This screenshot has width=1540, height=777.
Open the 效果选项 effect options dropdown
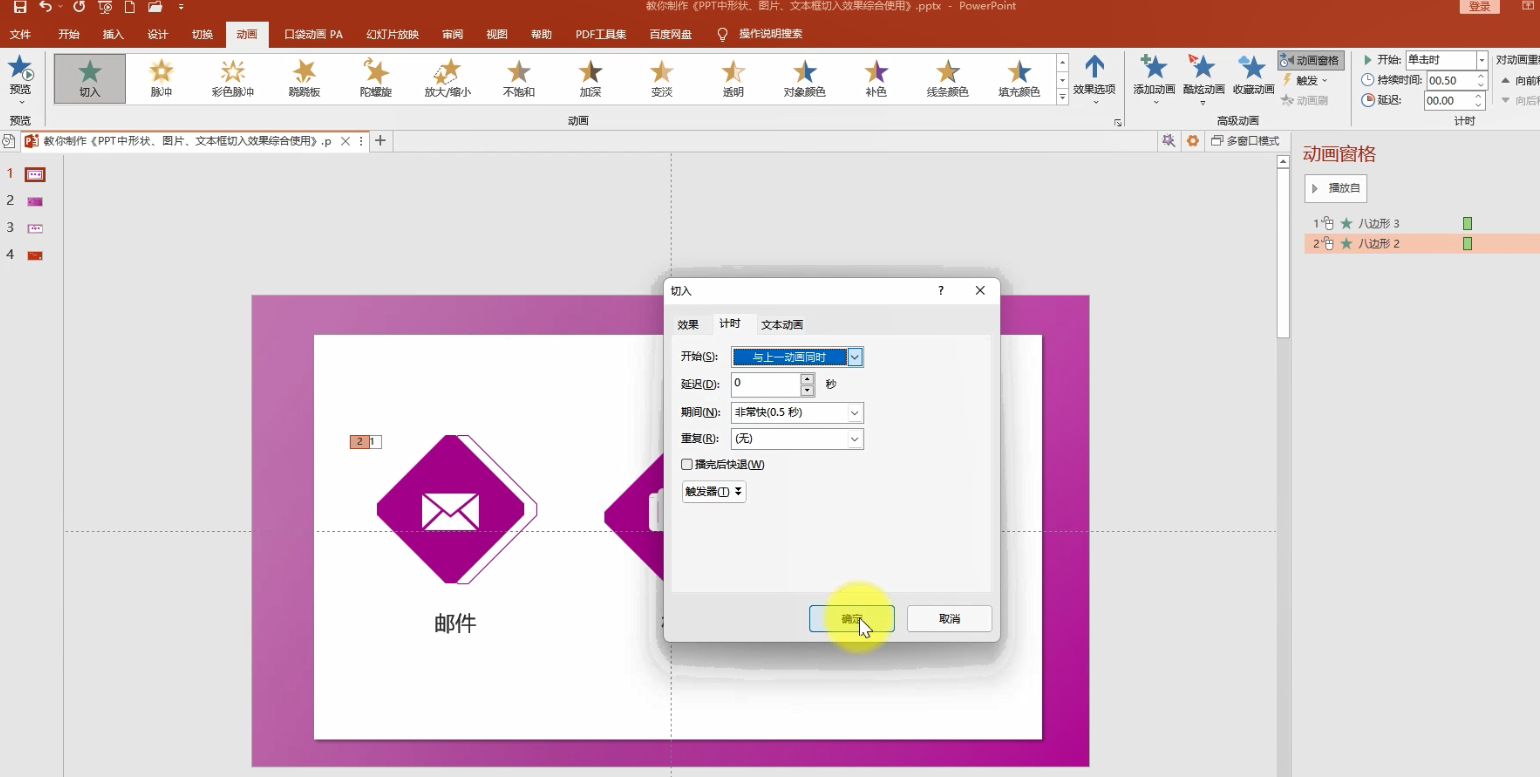[1094, 78]
